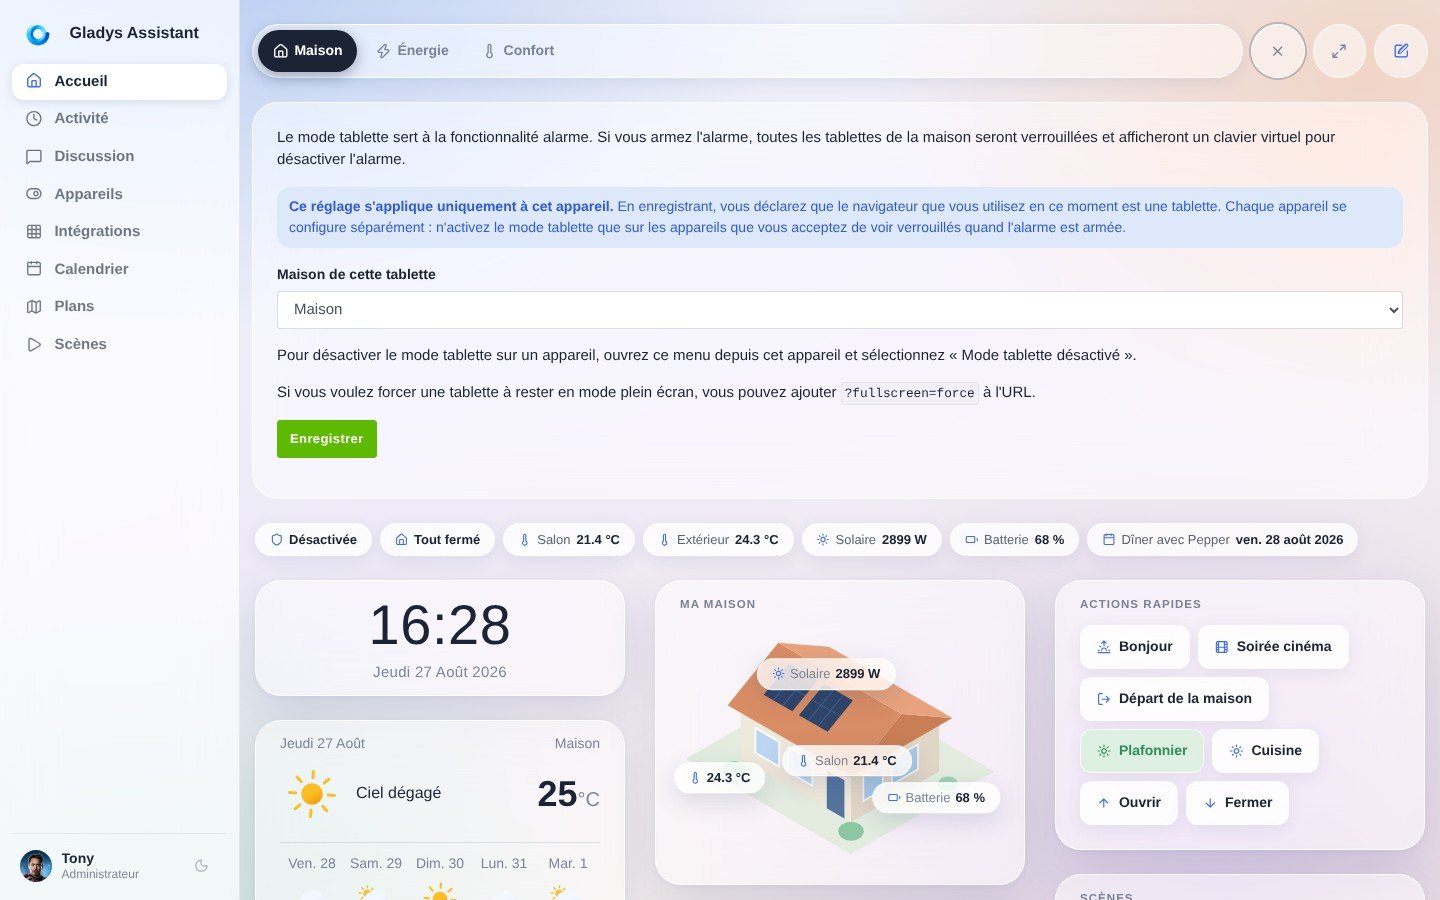This screenshot has width=1440, height=900.
Task: Trigger Départ de la maison action
Action: pyautogui.click(x=1174, y=699)
